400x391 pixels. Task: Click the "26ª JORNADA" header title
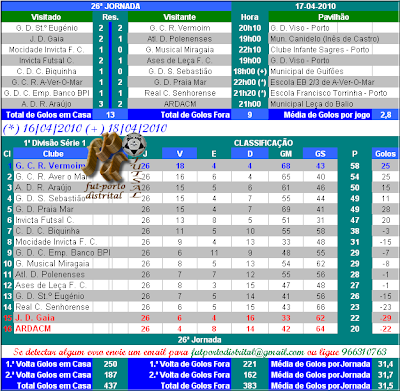click(116, 6)
